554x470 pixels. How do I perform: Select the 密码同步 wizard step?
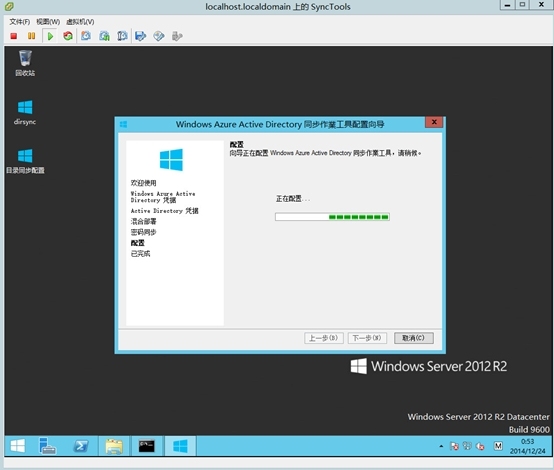[x=143, y=232]
